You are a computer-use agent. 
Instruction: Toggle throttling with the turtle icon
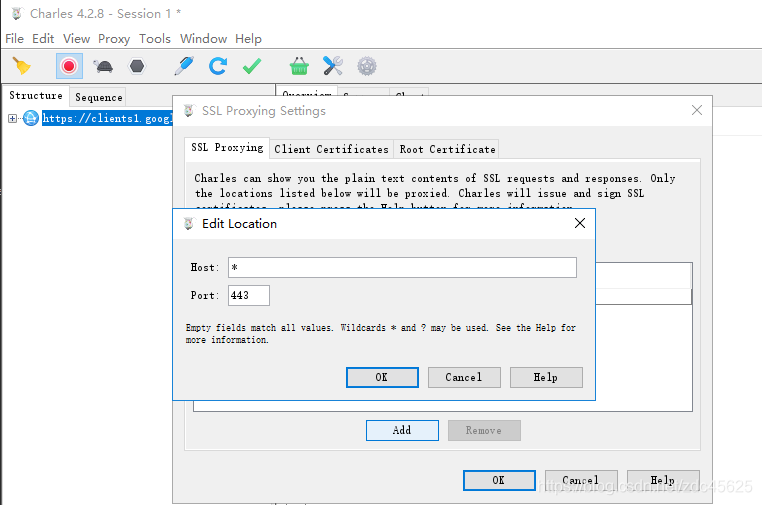click(103, 66)
